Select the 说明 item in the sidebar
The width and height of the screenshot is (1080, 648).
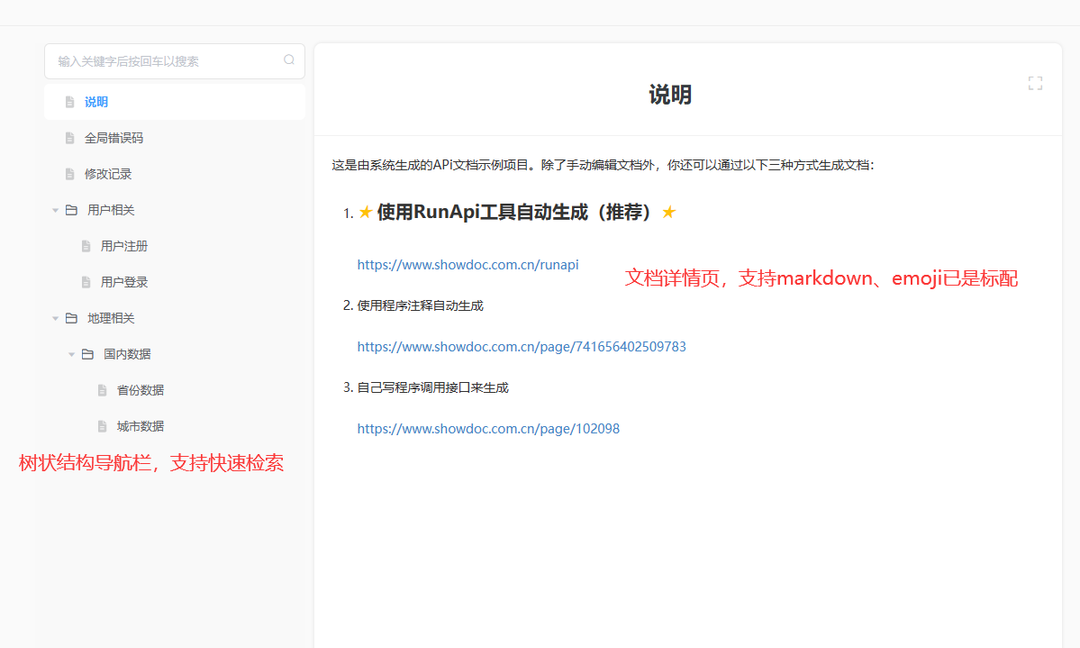[95, 101]
